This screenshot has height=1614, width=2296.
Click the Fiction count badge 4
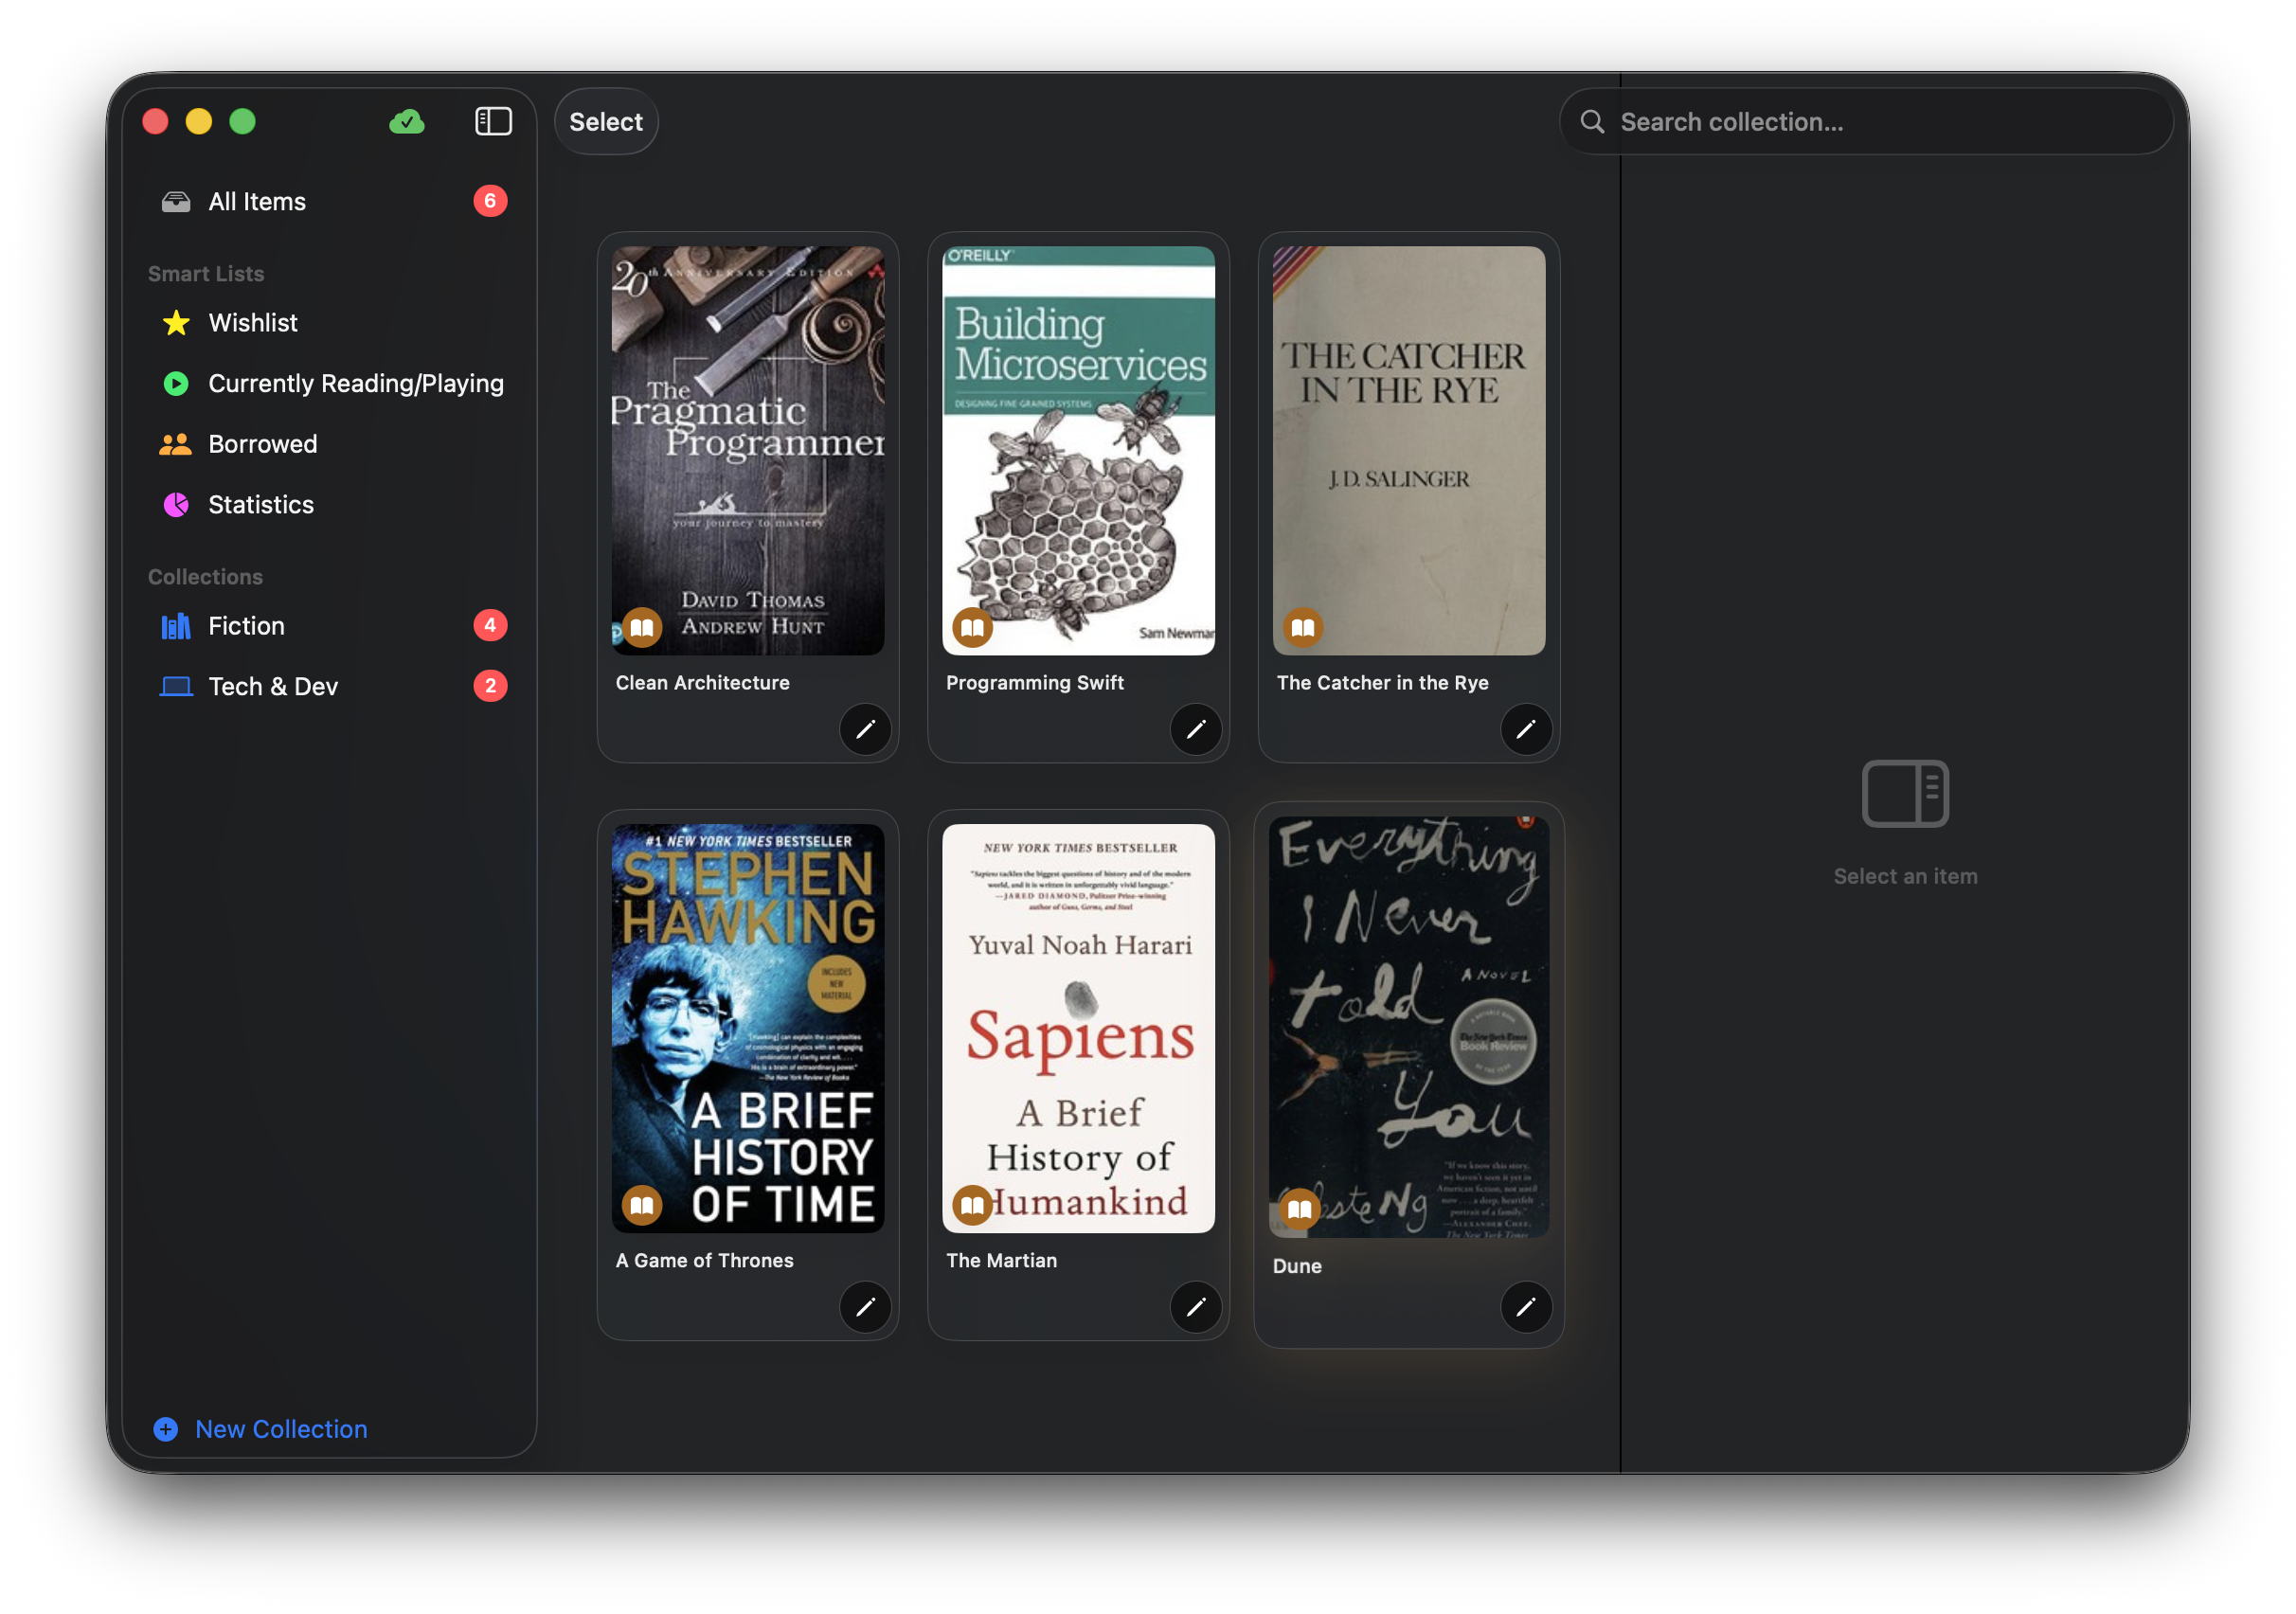tap(490, 626)
